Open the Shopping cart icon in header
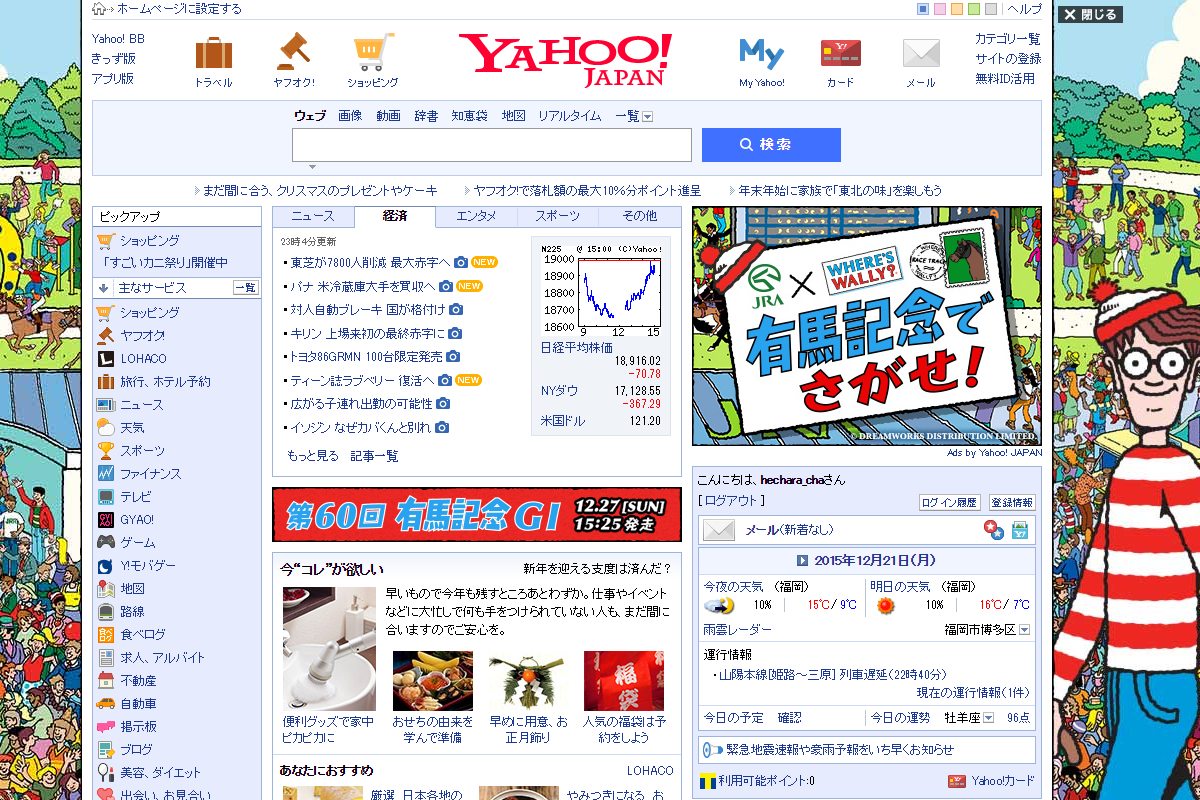The height and width of the screenshot is (800, 1200). [x=373, y=52]
